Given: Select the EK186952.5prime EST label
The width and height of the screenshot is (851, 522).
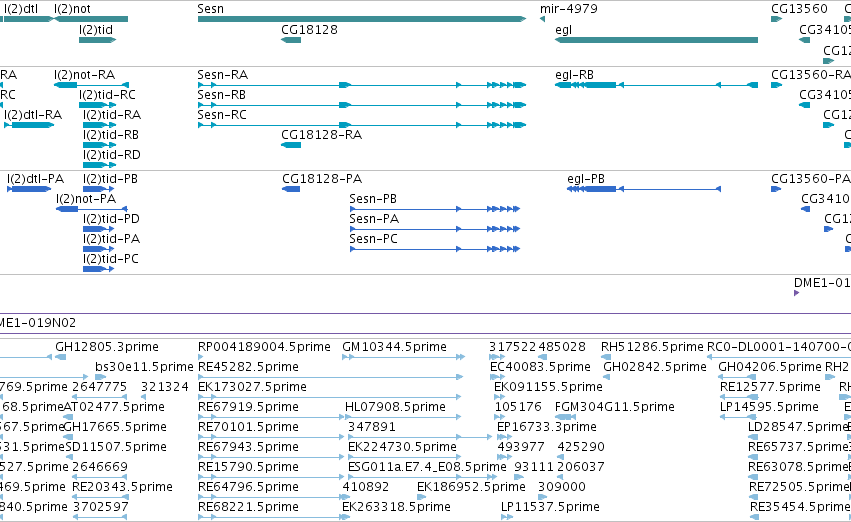Looking at the screenshot, I should point(471,487).
